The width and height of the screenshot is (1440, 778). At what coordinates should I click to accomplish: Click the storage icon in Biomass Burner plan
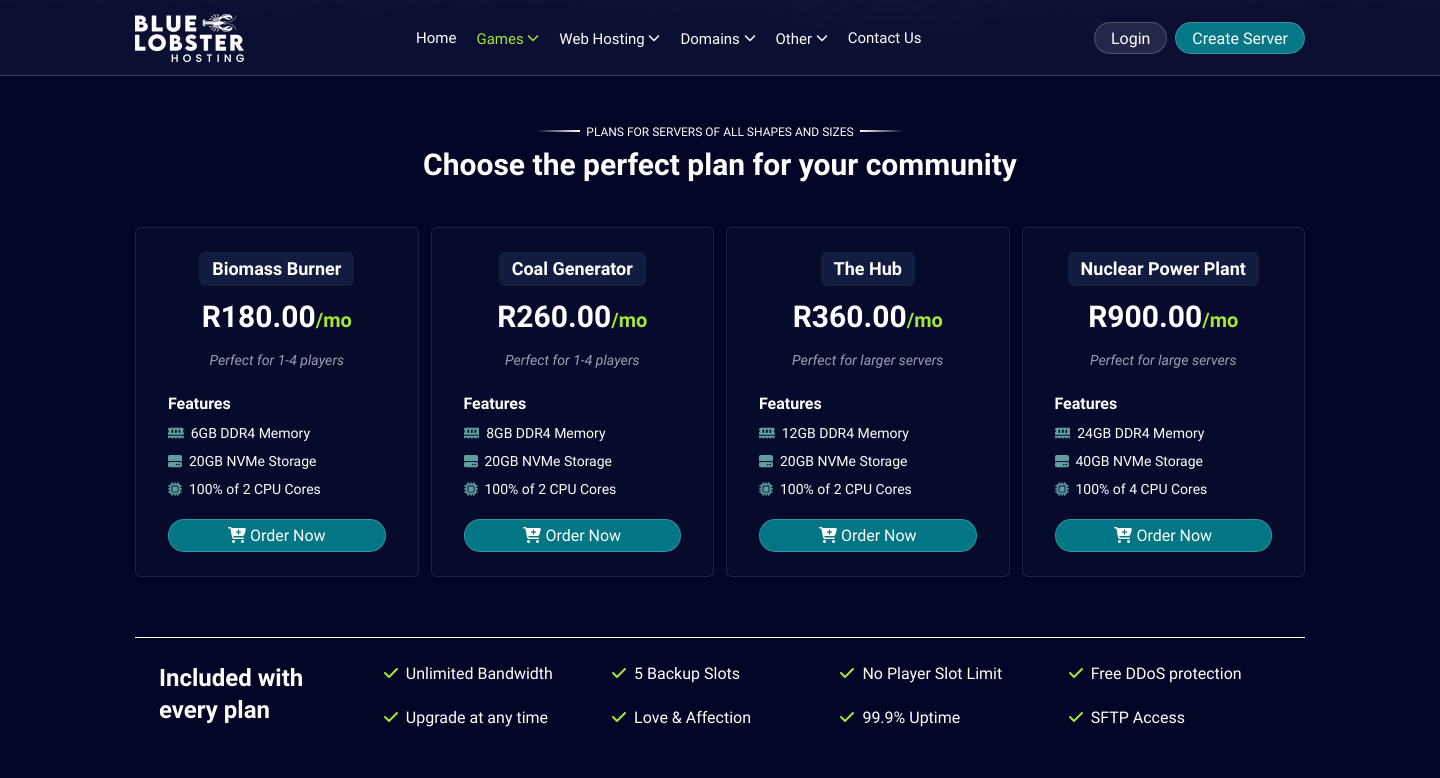click(176, 461)
